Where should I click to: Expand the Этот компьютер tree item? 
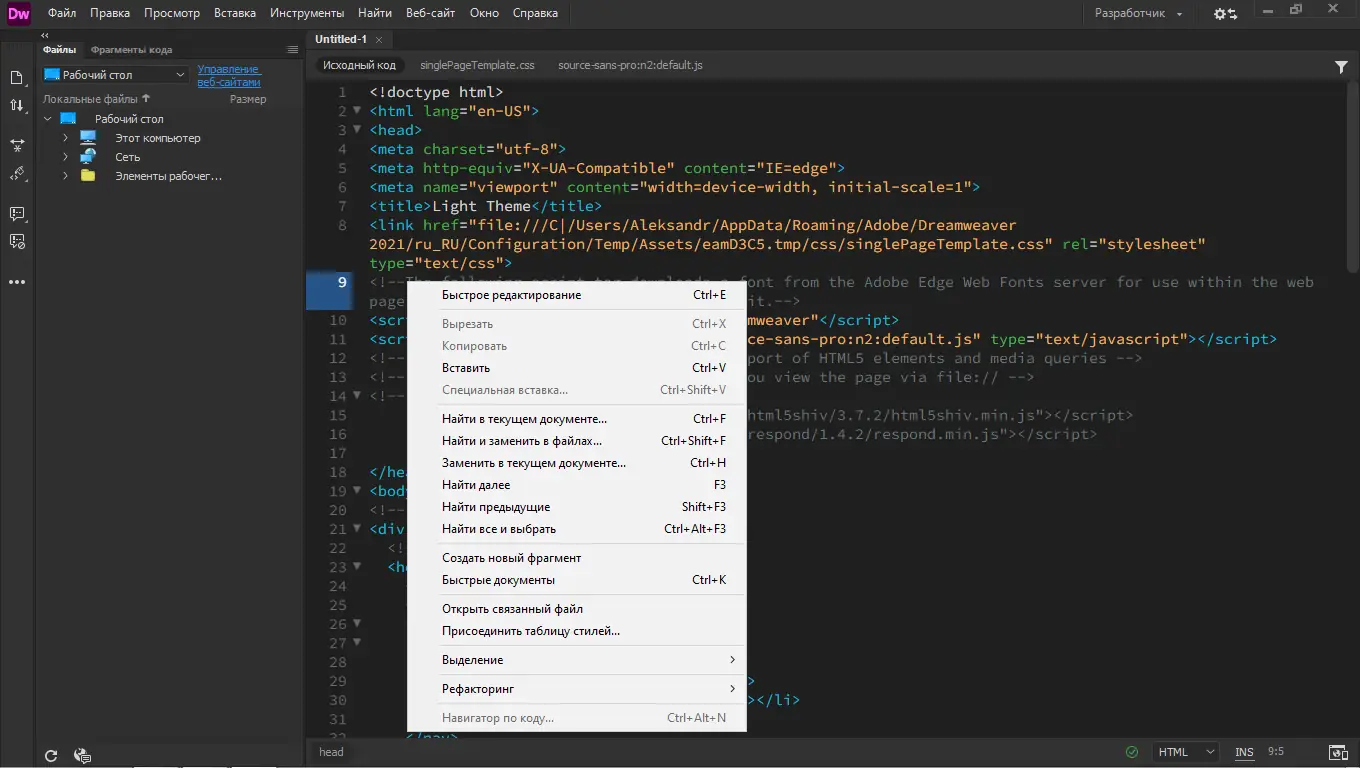[x=64, y=137]
